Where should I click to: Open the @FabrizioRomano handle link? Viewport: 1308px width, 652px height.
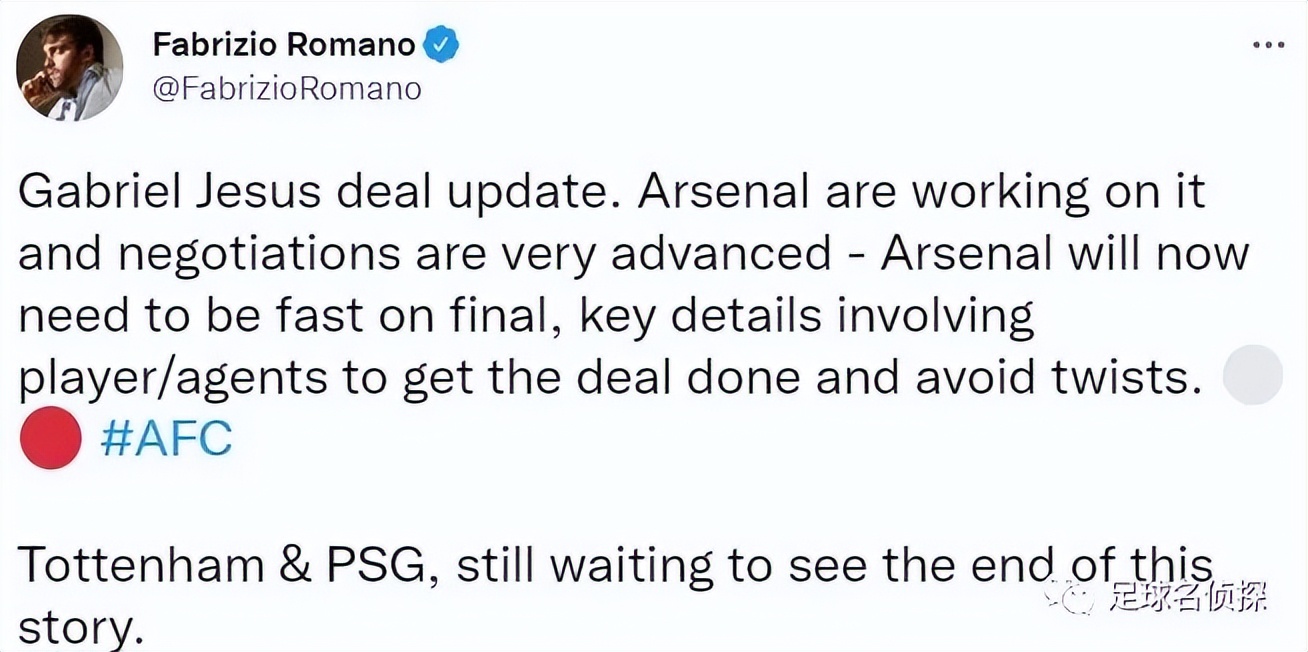click(287, 89)
